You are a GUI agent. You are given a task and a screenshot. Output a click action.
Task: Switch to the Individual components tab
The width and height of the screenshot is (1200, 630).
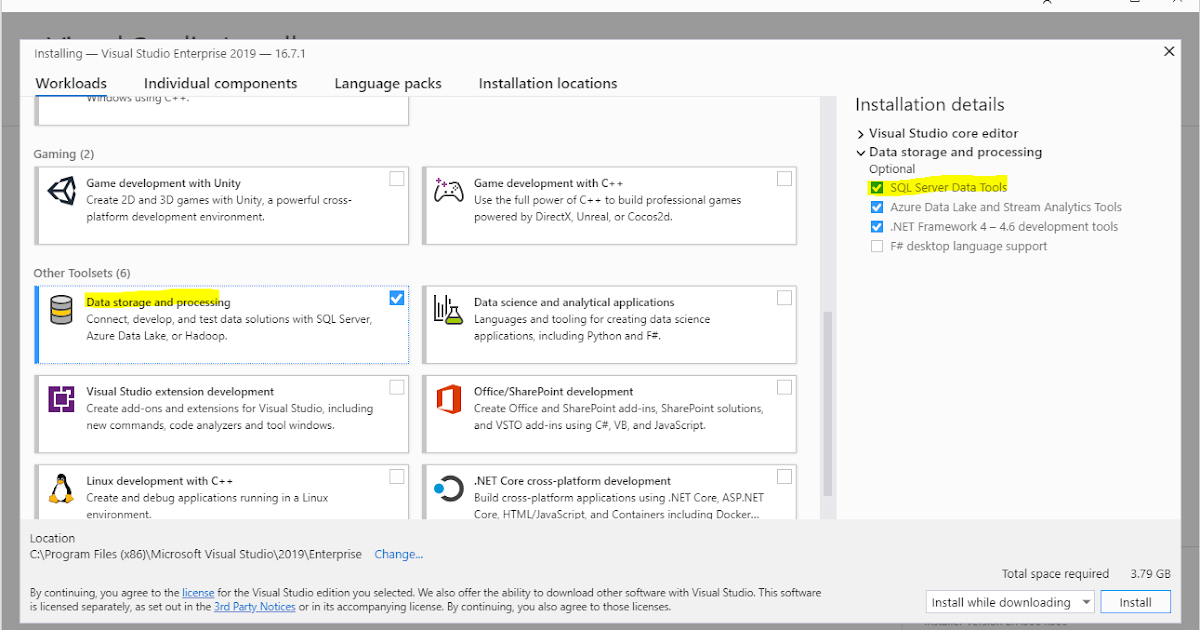(x=220, y=83)
